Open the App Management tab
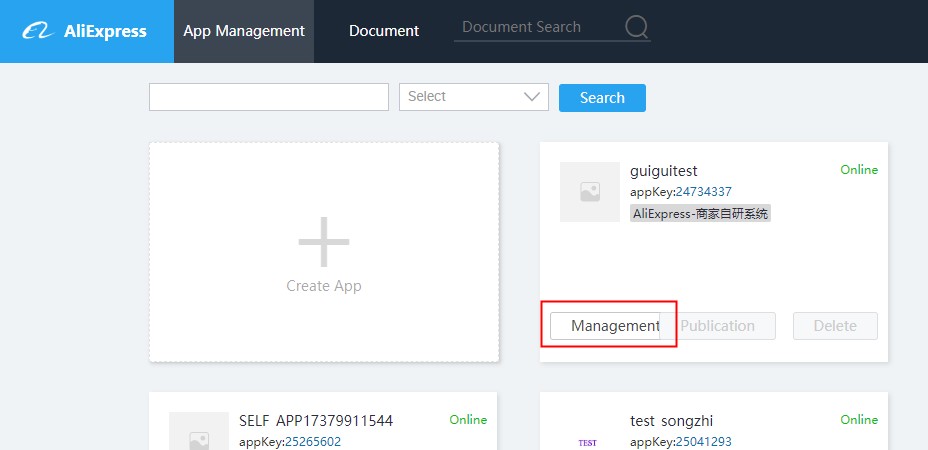The image size is (928, 450). (x=244, y=31)
